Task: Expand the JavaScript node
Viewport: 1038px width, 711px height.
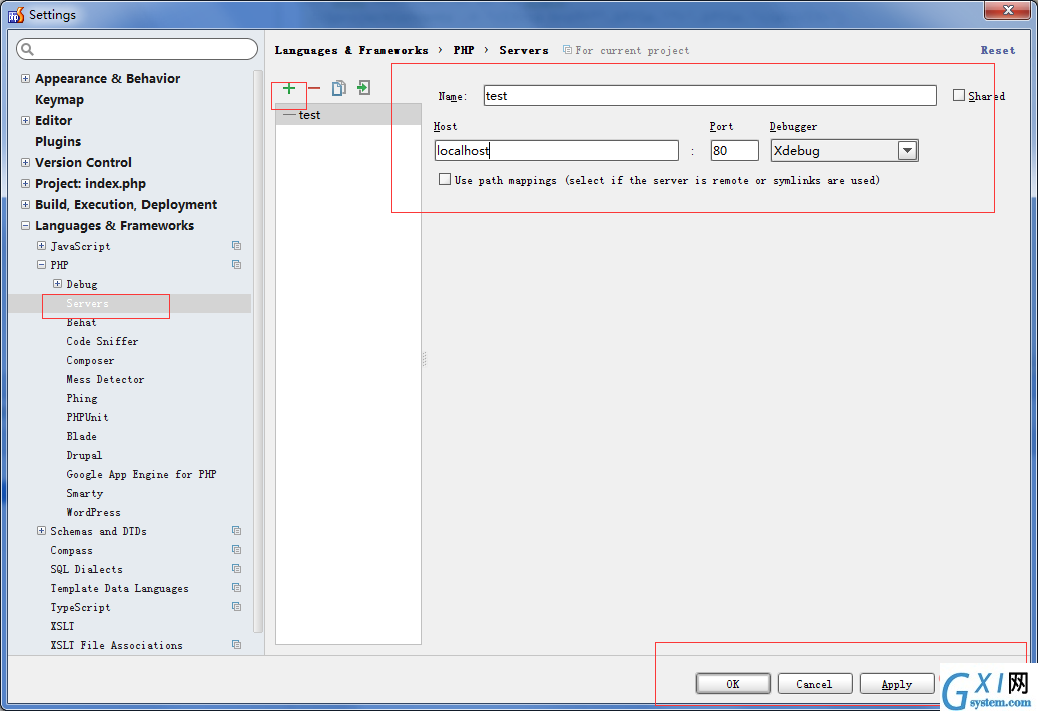Action: point(41,246)
